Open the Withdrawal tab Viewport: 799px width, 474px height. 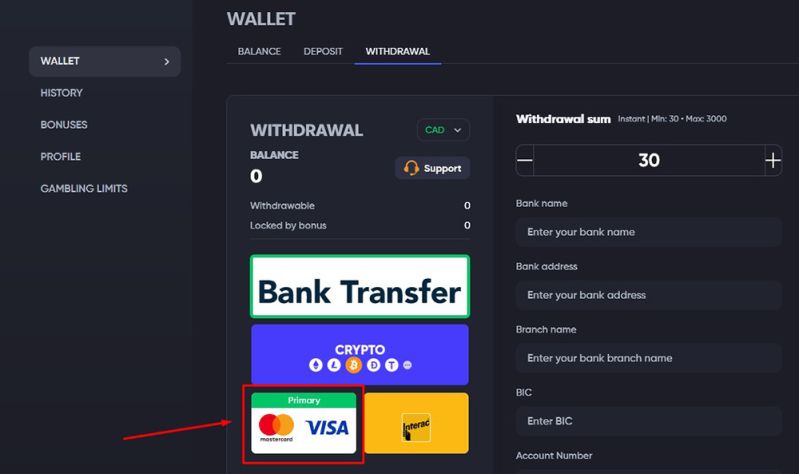pyautogui.click(x=397, y=51)
